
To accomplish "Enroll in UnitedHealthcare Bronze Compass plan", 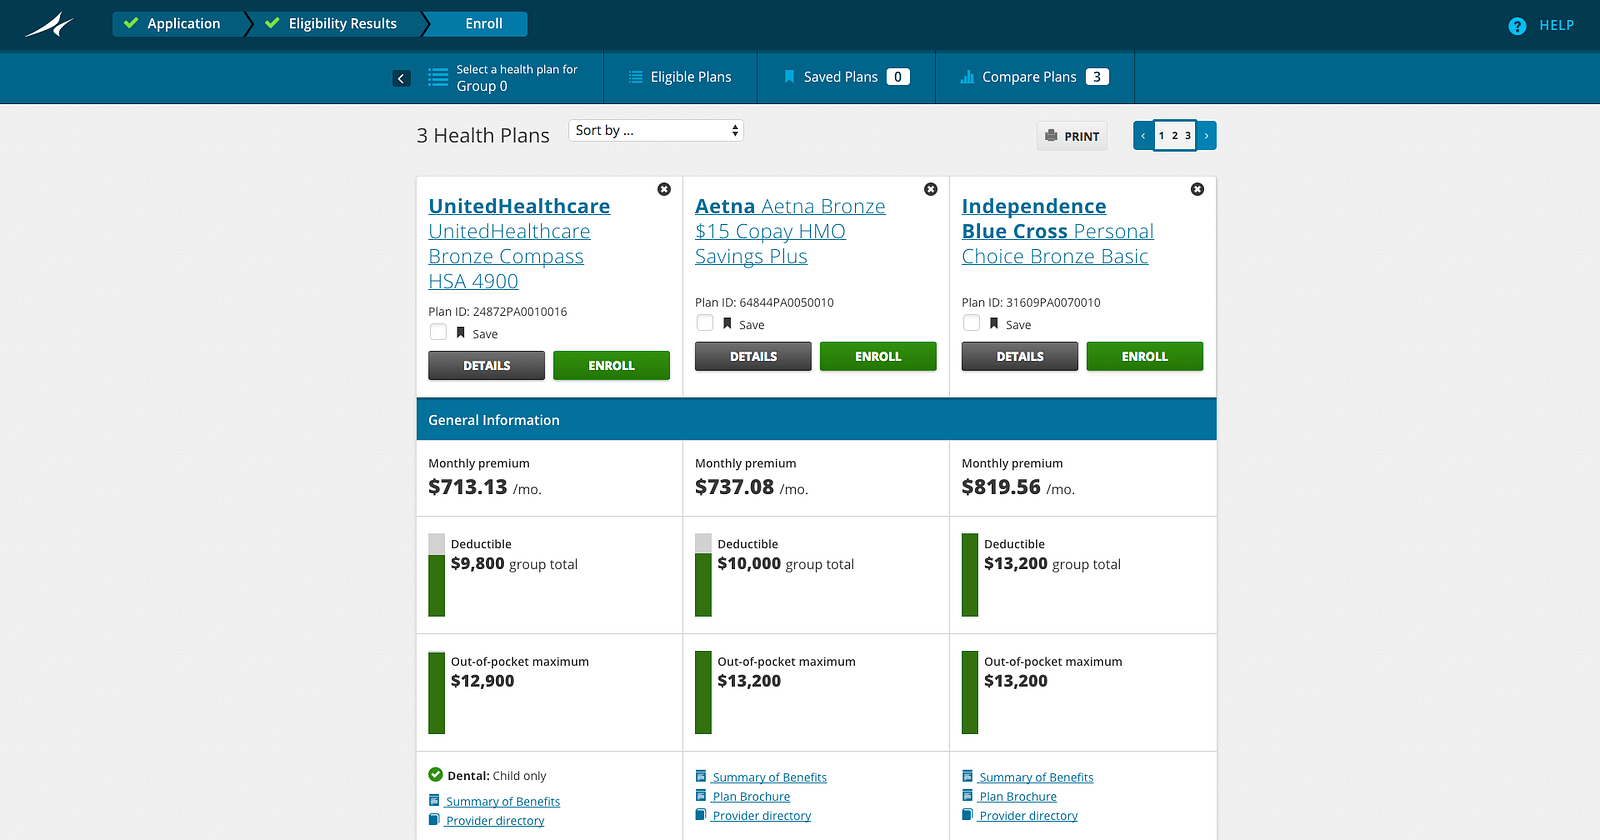I will coord(612,366).
